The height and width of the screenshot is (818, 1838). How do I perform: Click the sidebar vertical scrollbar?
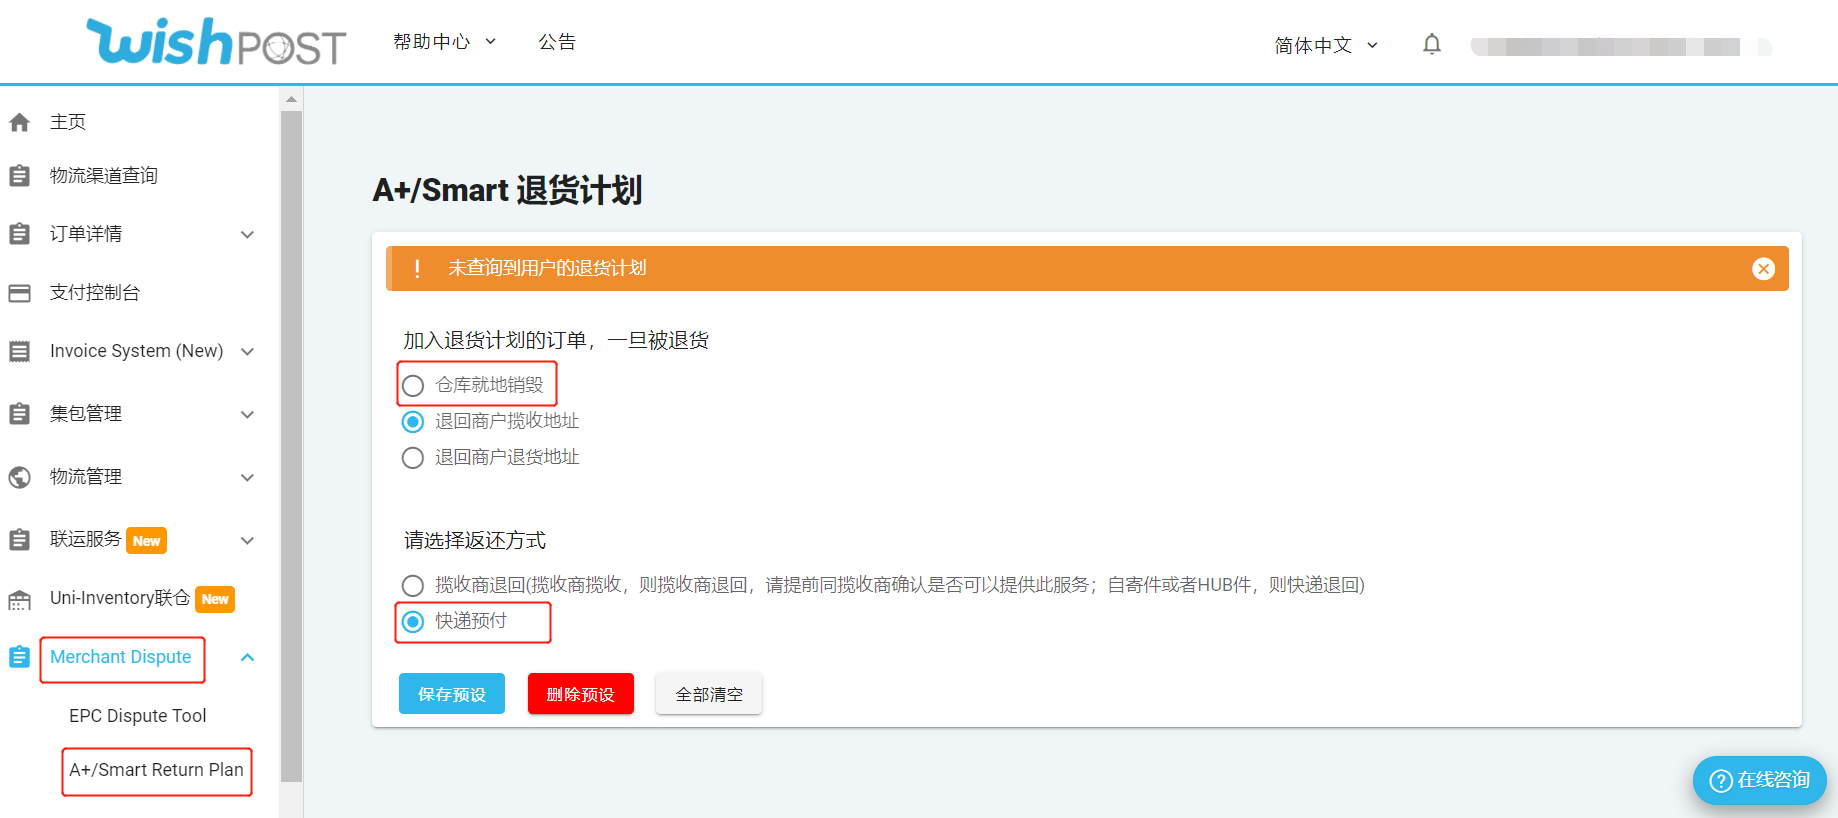(291, 440)
